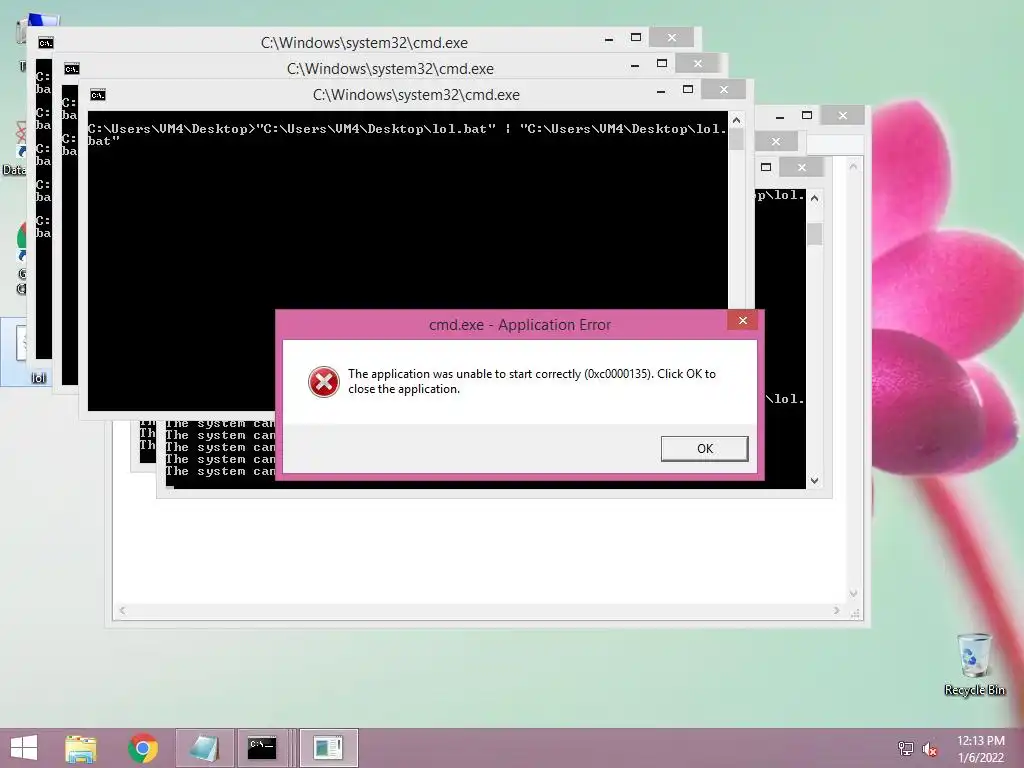Viewport: 1024px width, 768px height.
Task: Minimize the second cmd.exe window
Action: (x=635, y=66)
